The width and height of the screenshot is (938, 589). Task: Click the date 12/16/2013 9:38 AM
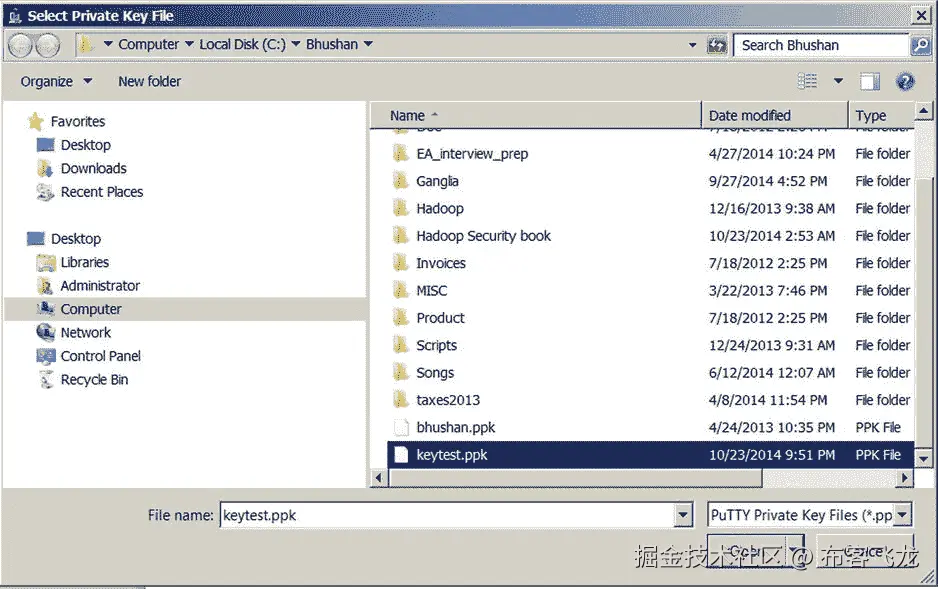pyautogui.click(x=772, y=209)
